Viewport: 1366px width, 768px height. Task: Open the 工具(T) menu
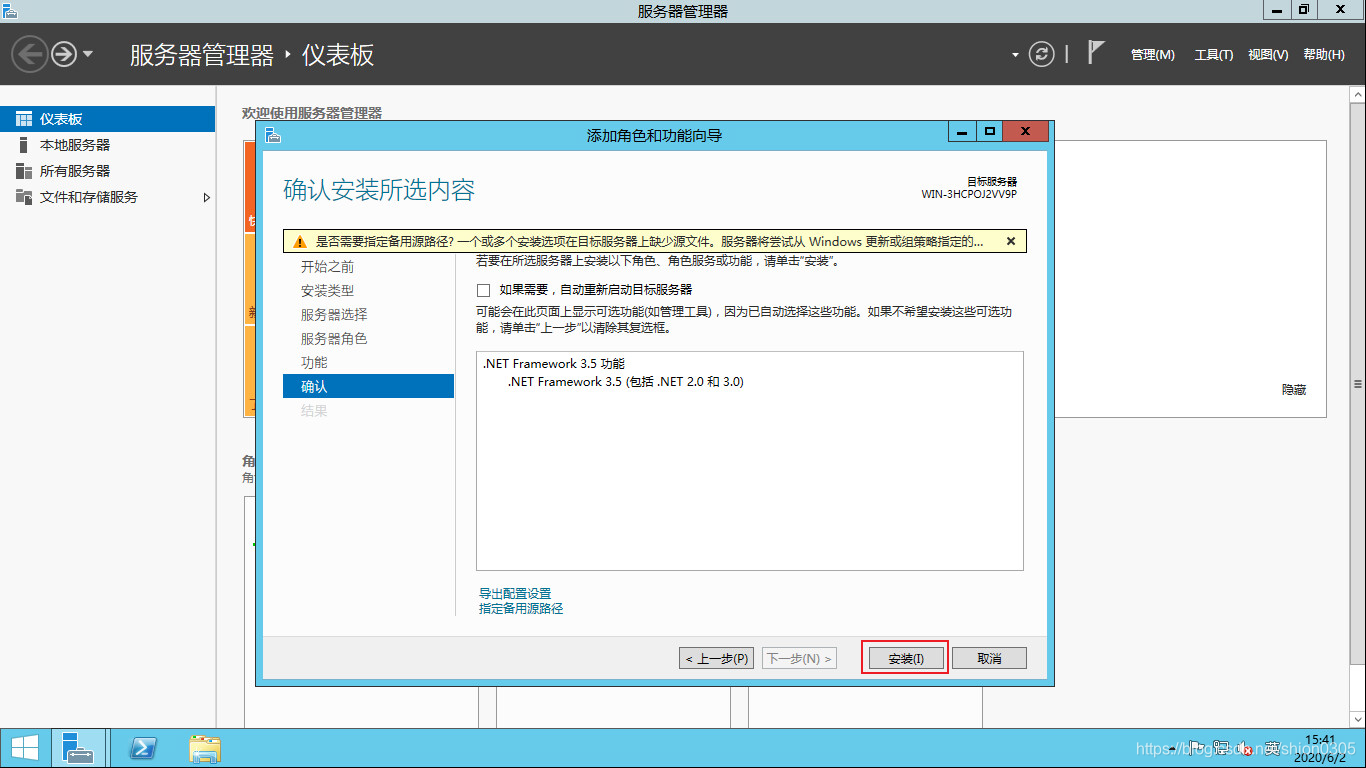(1214, 55)
